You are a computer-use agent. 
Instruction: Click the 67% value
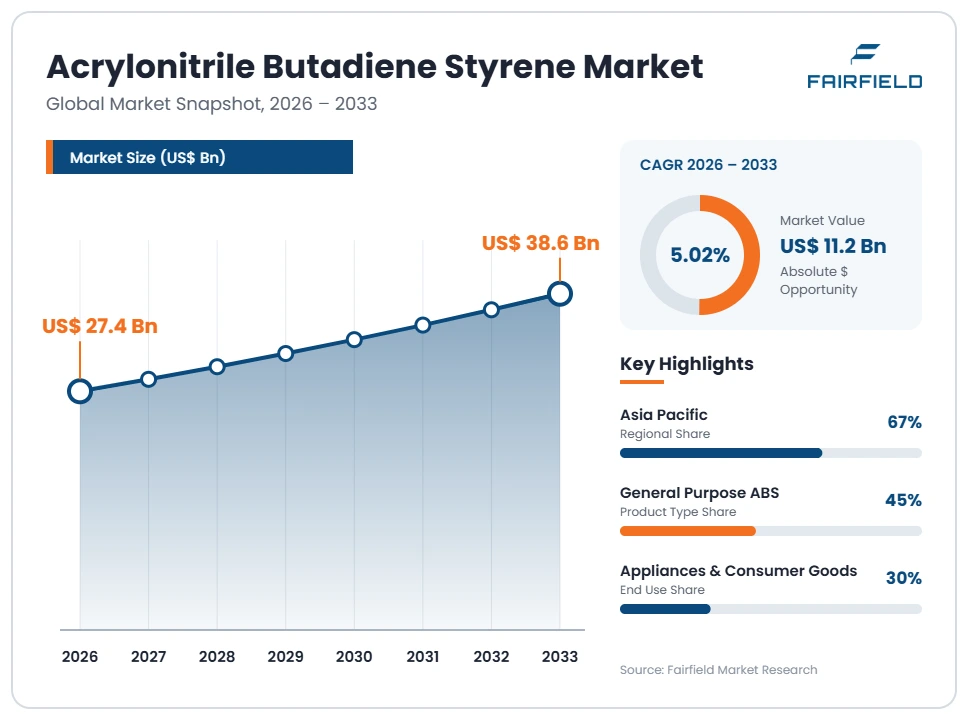pos(904,422)
